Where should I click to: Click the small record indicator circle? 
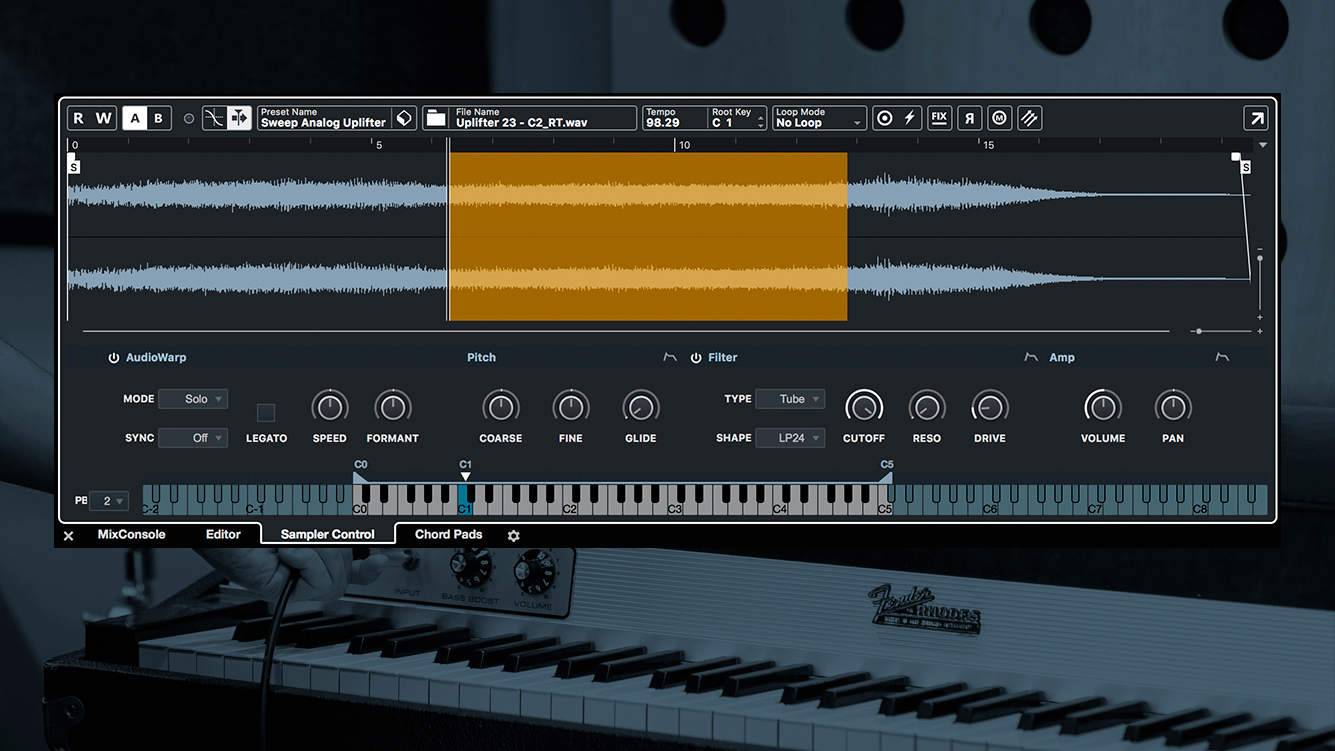(189, 119)
